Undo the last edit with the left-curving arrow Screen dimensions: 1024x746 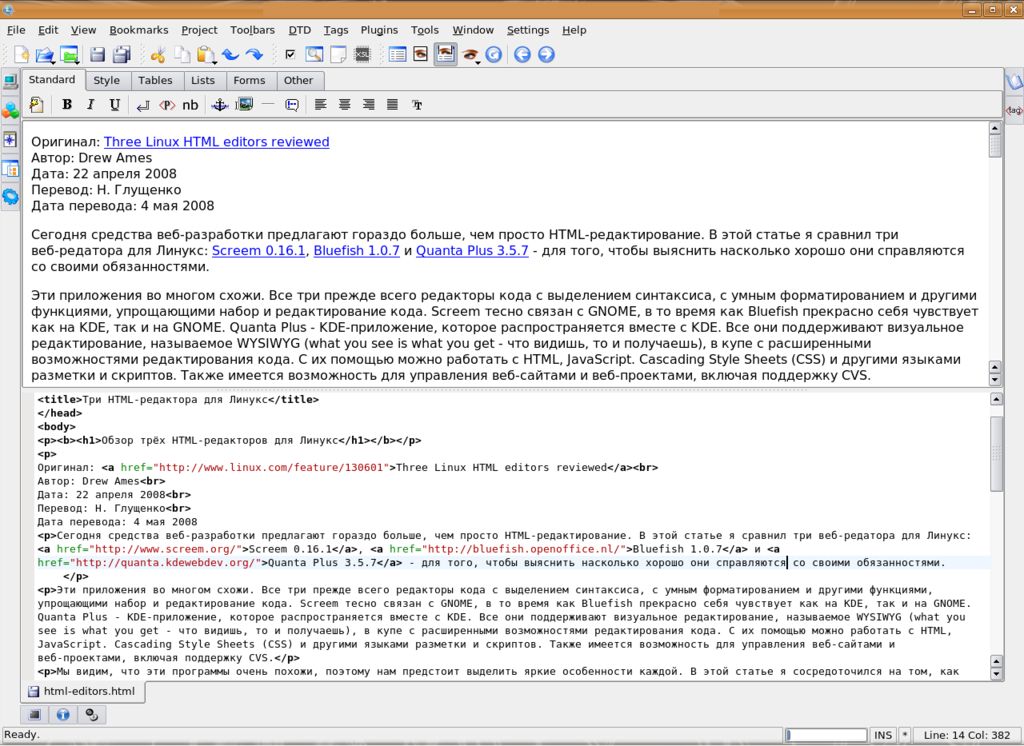pyautogui.click(x=230, y=54)
